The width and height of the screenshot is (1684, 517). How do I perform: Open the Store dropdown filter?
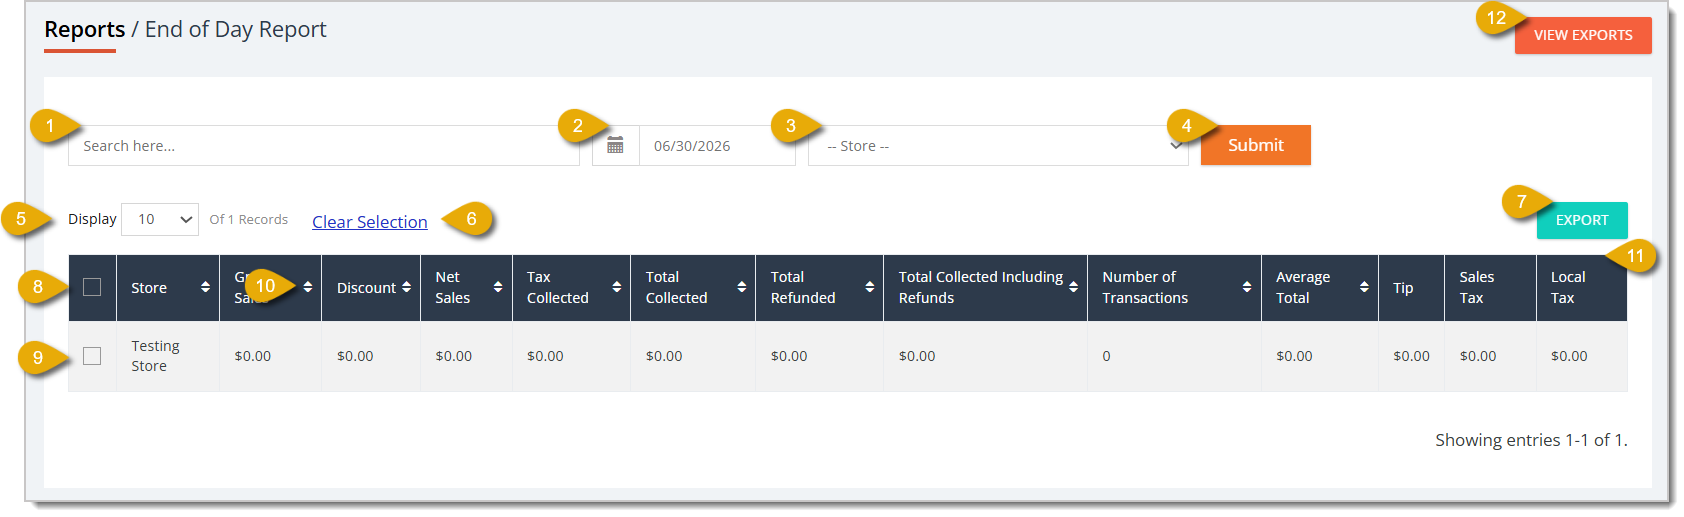(998, 146)
